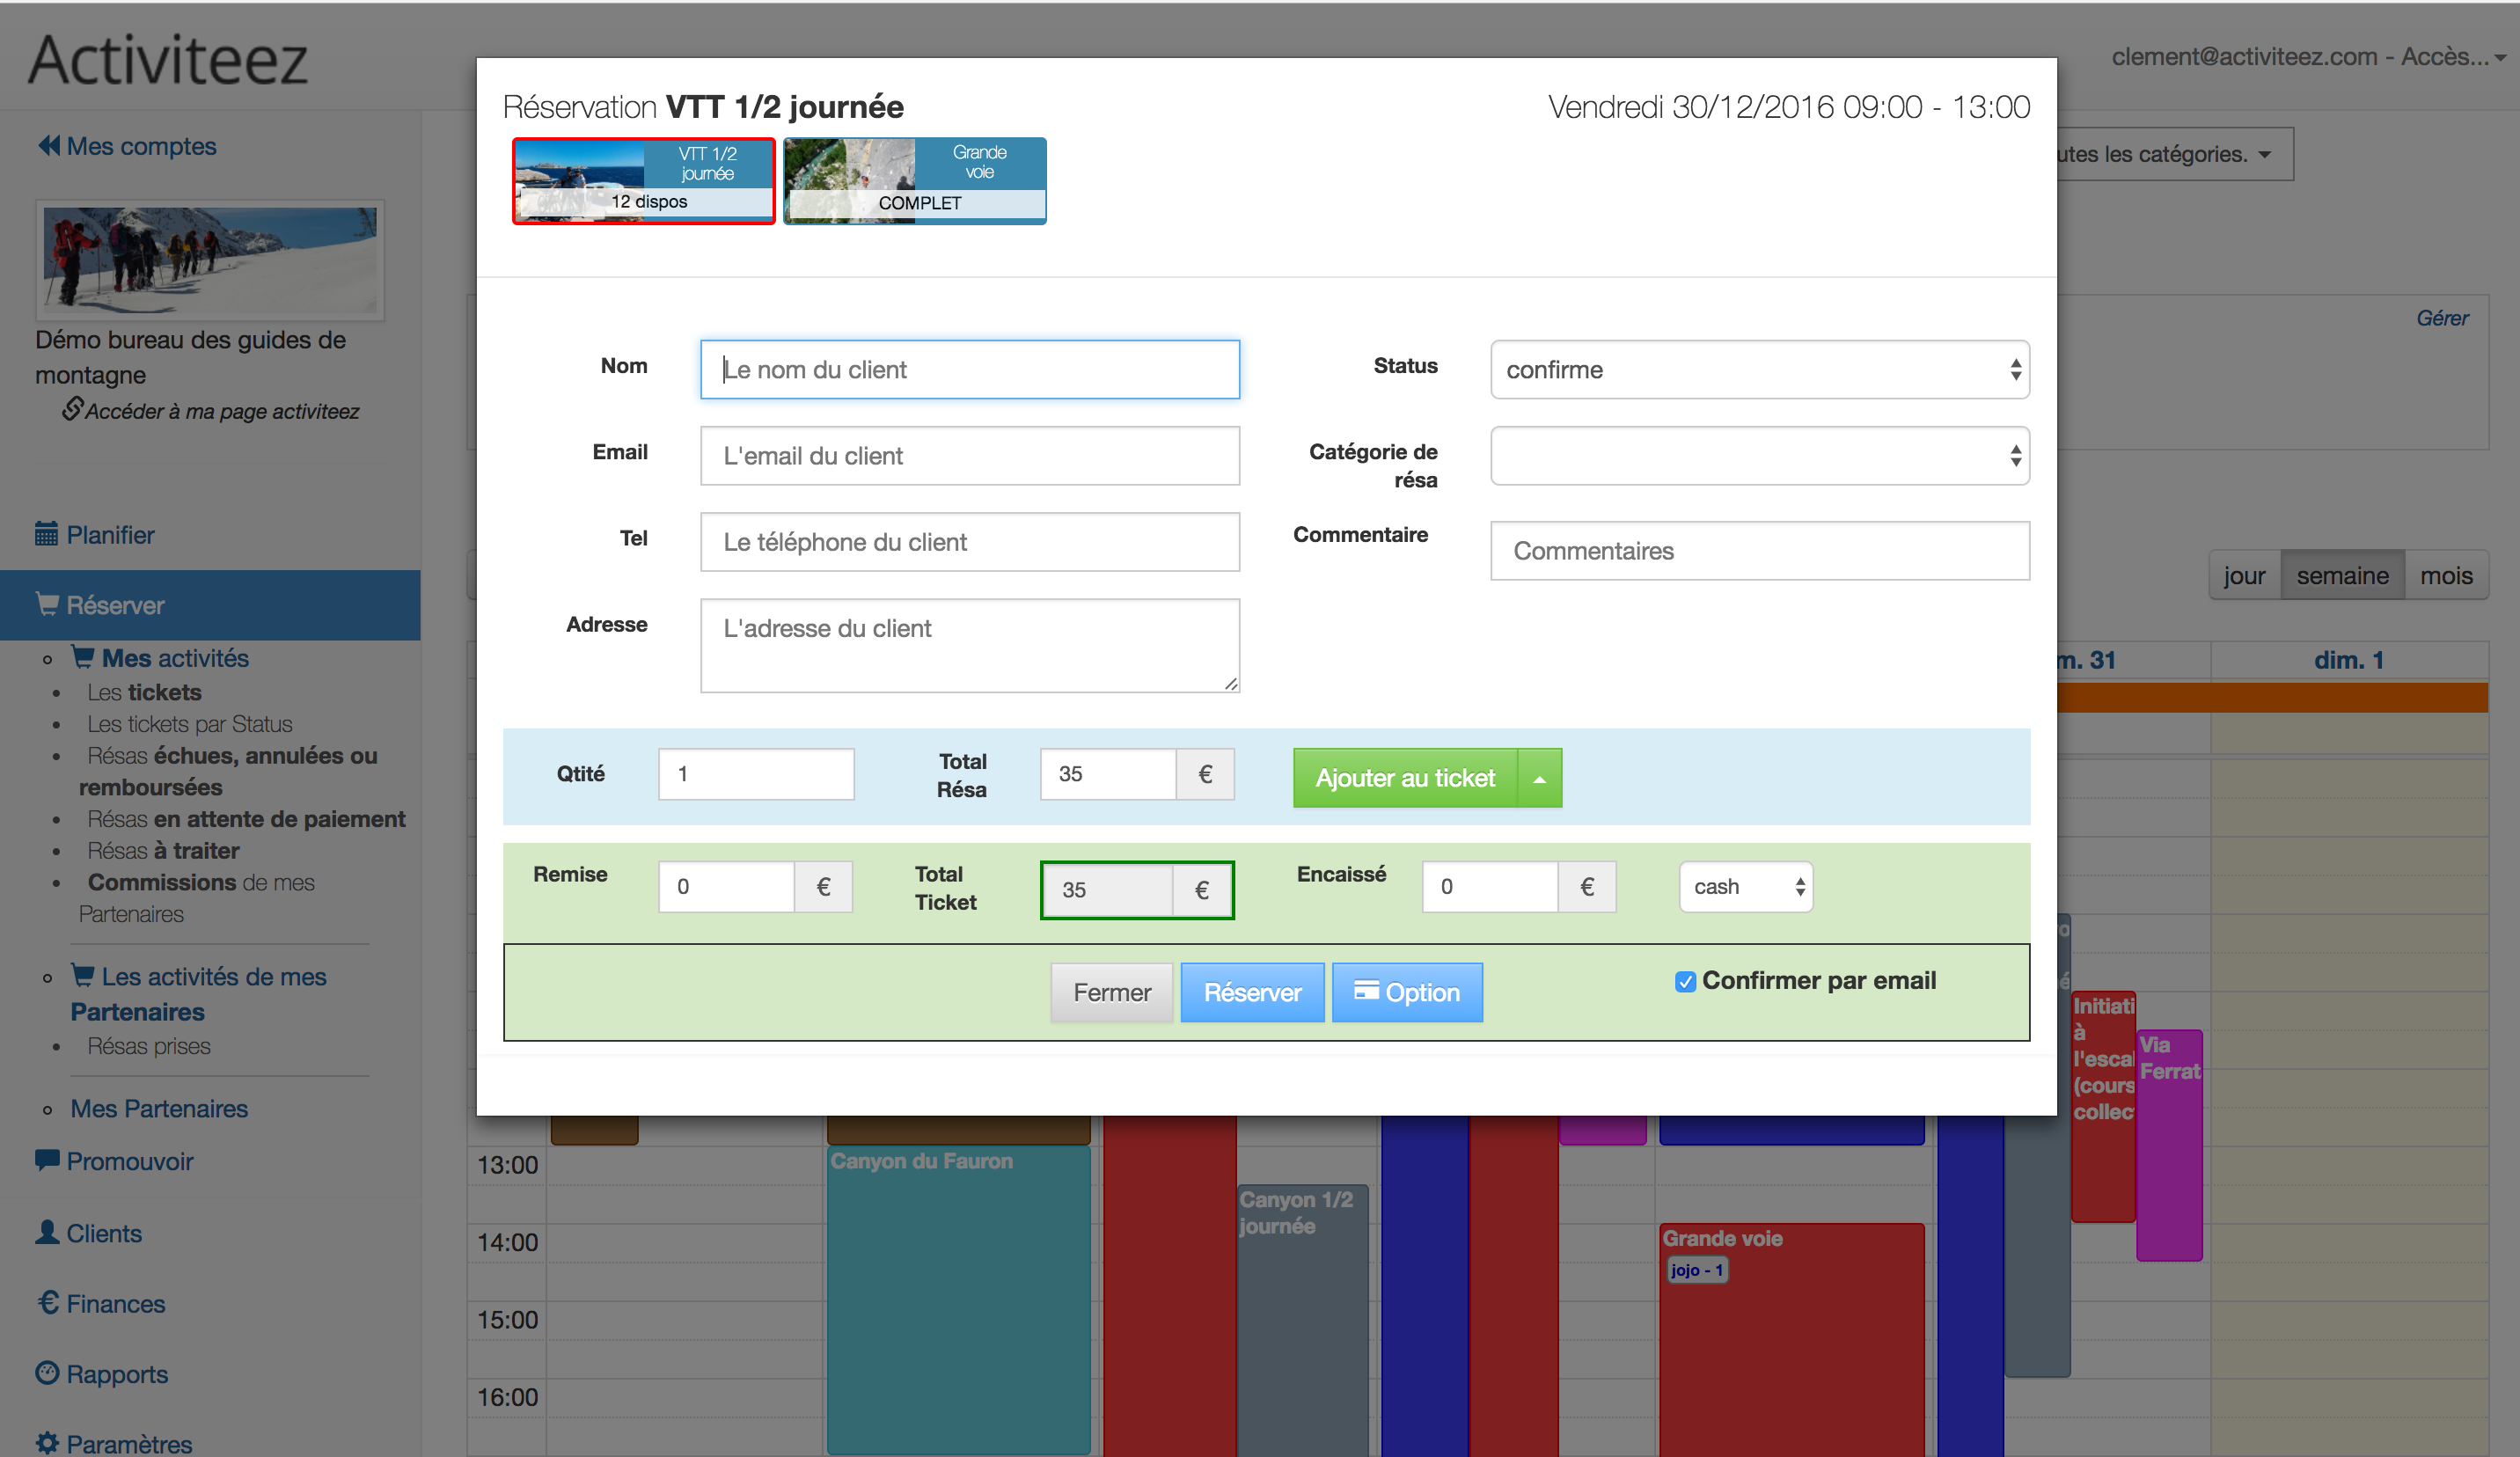This screenshot has width=2520, height=1457.
Task: Open the cash payment method dropdown
Action: click(1746, 887)
